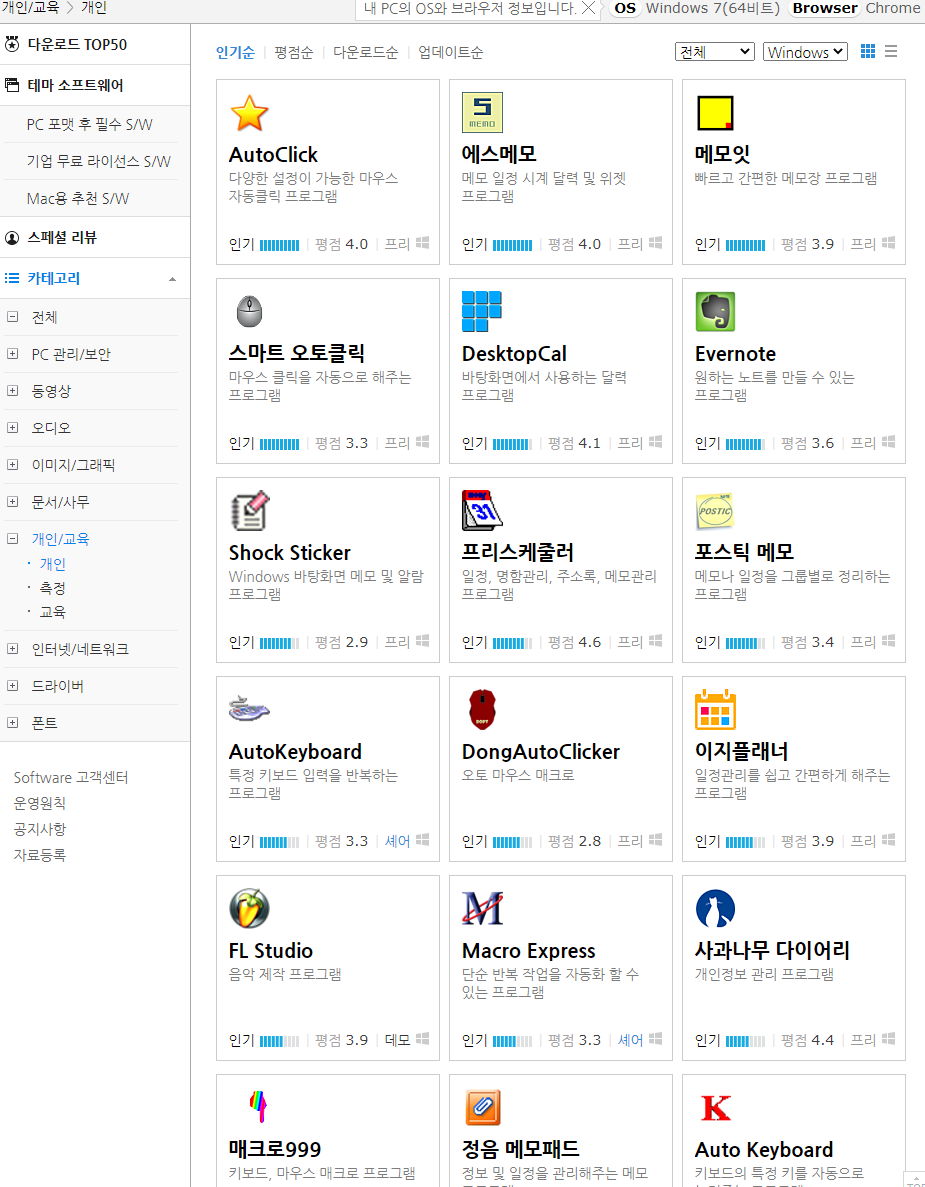Open 다운로드 TOP50 menu
The width and height of the screenshot is (925, 1187).
point(77,45)
